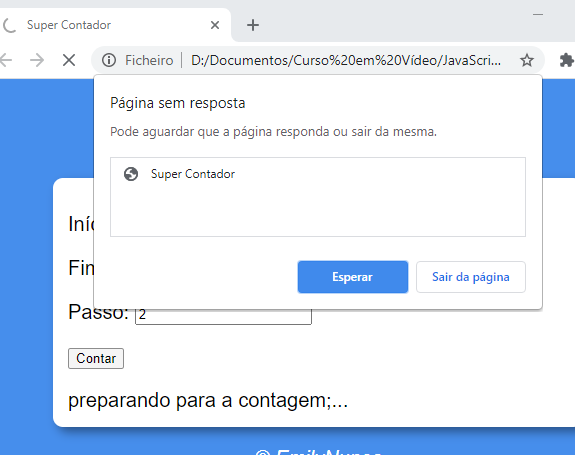This screenshot has width=575, height=455.
Task: Minimize the browser window
Action: click(538, 15)
